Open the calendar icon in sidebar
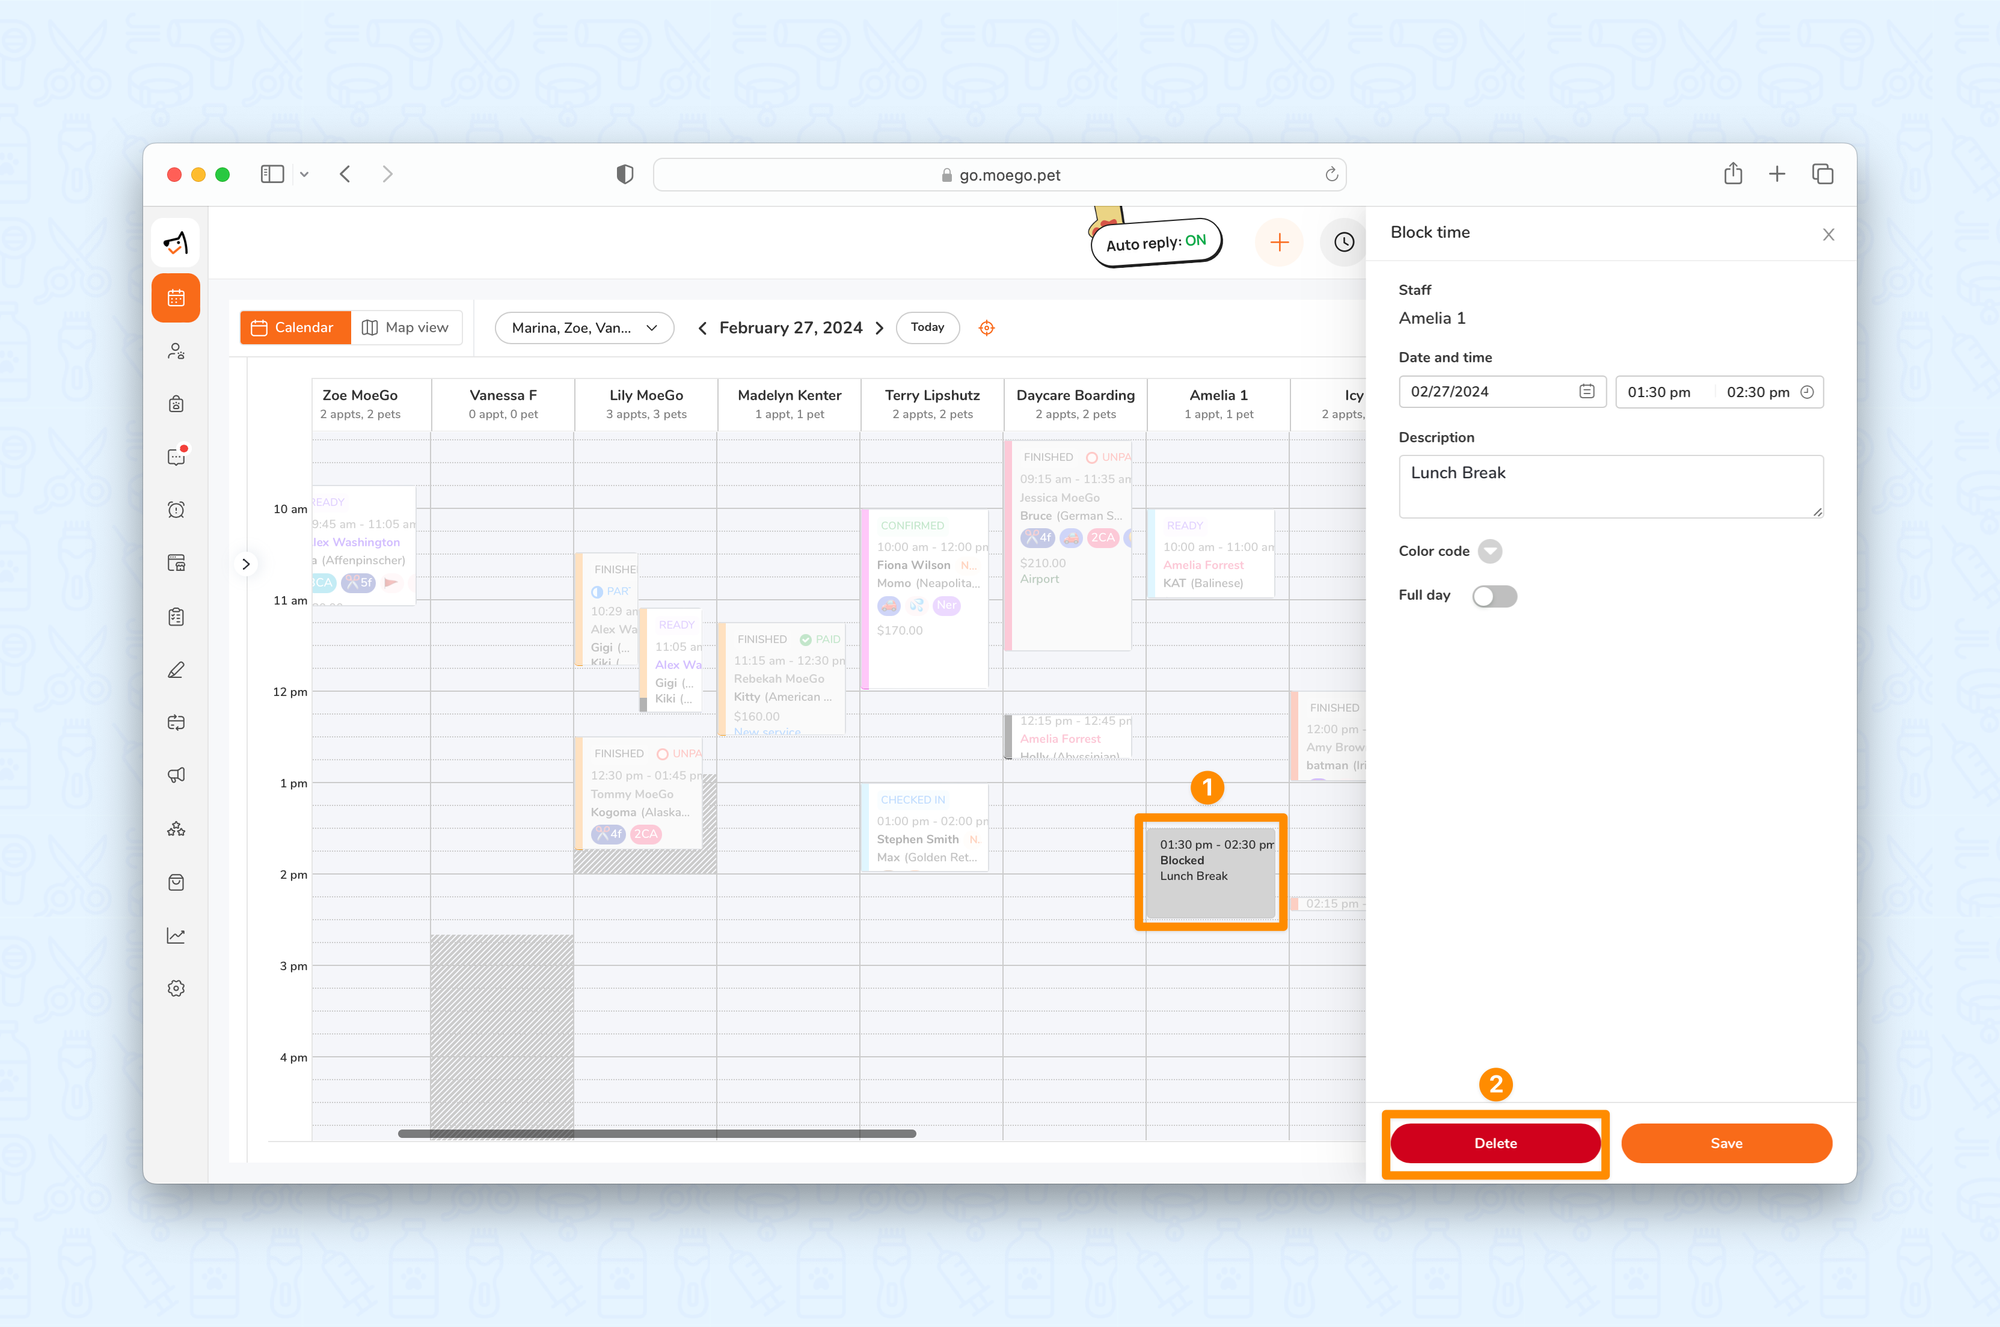 176,298
